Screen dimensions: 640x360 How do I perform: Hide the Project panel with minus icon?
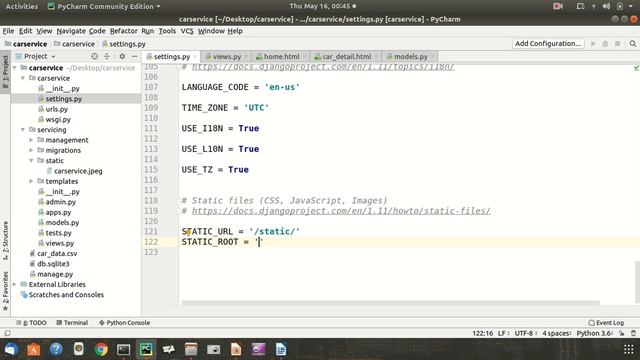[x=134, y=56]
